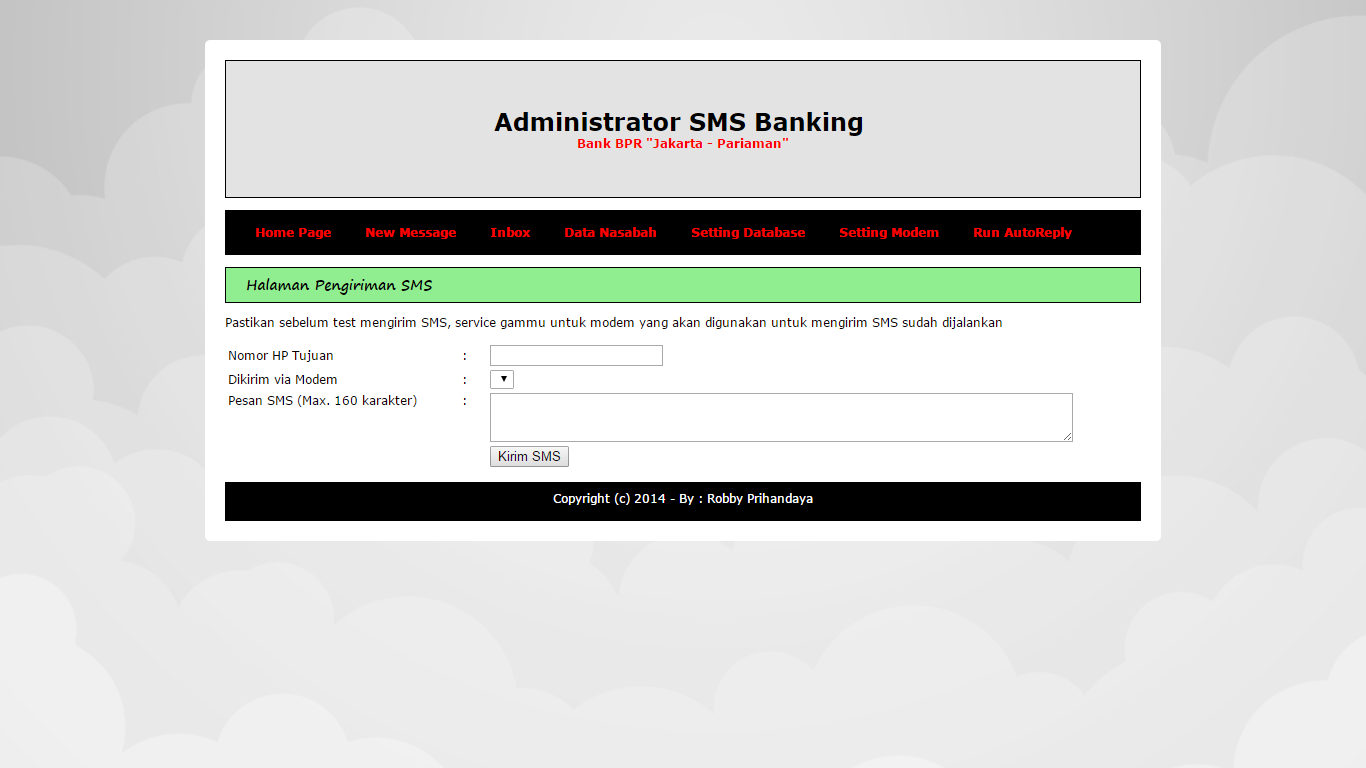The height and width of the screenshot is (768, 1366).
Task: Go to Home Page menu link
Action: (293, 233)
